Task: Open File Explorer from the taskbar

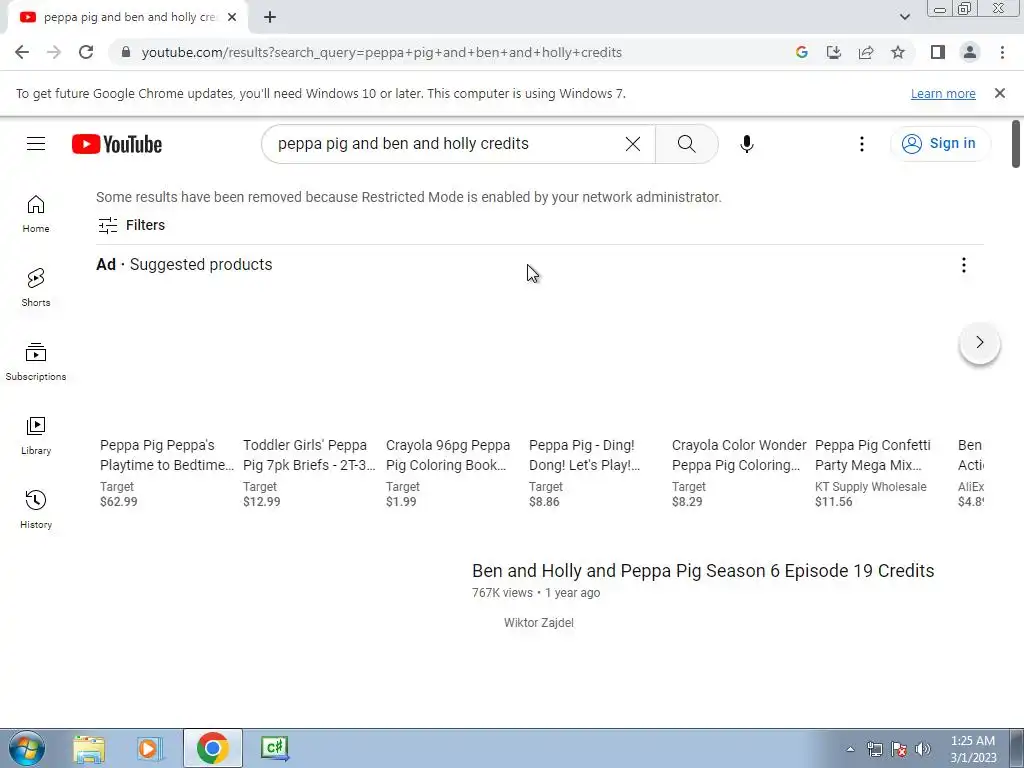Action: point(89,748)
